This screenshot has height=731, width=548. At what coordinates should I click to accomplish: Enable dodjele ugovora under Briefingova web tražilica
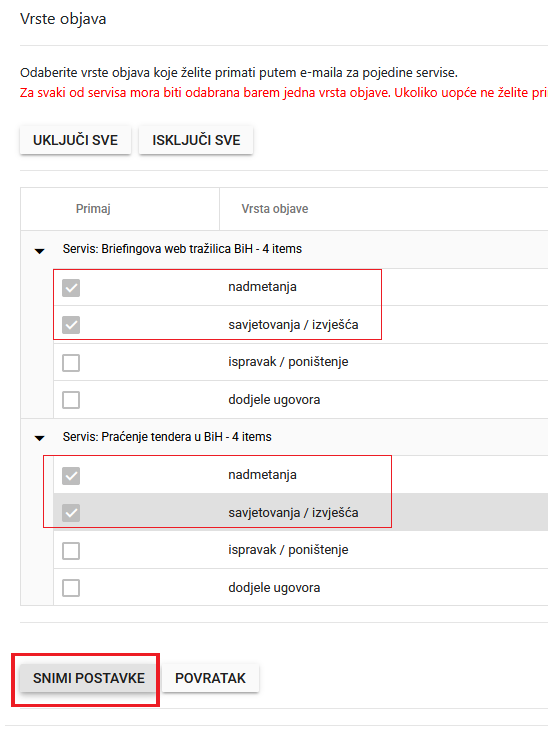point(71,400)
